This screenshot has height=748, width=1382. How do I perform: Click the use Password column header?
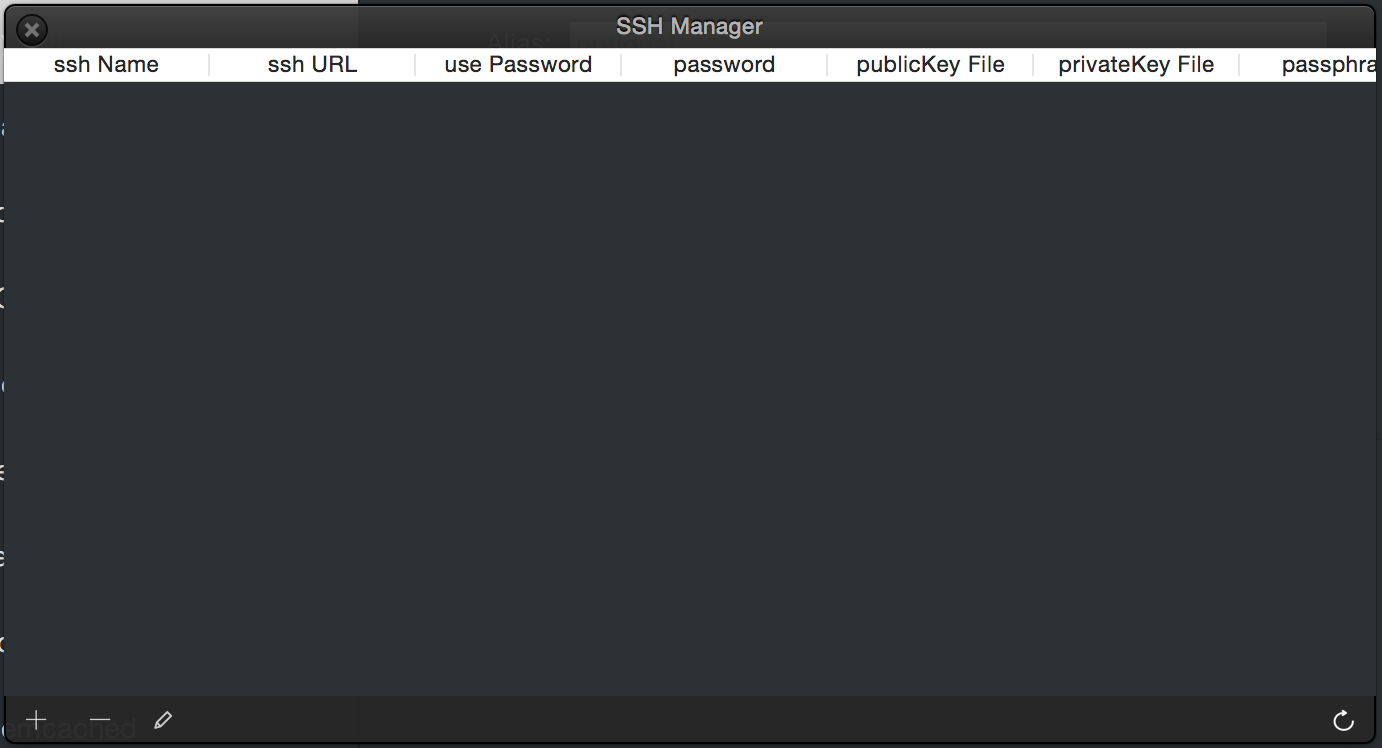point(518,65)
